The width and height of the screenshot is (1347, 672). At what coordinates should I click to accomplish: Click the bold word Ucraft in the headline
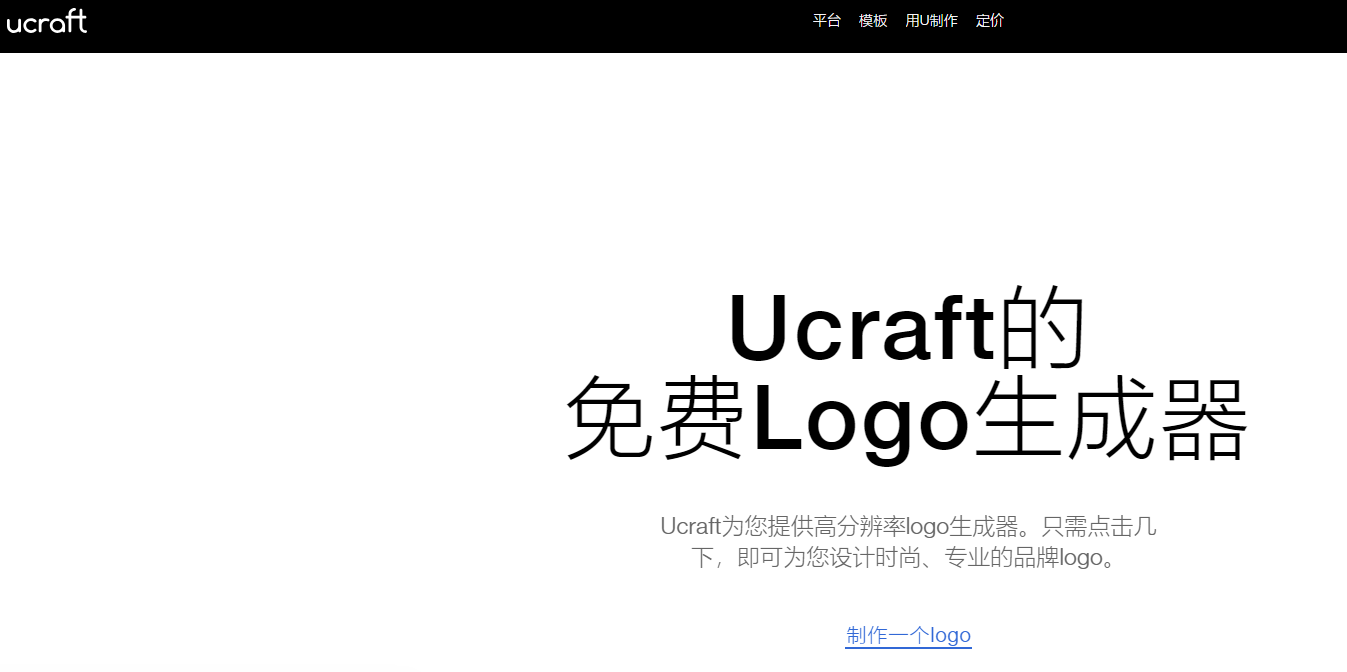click(x=860, y=329)
